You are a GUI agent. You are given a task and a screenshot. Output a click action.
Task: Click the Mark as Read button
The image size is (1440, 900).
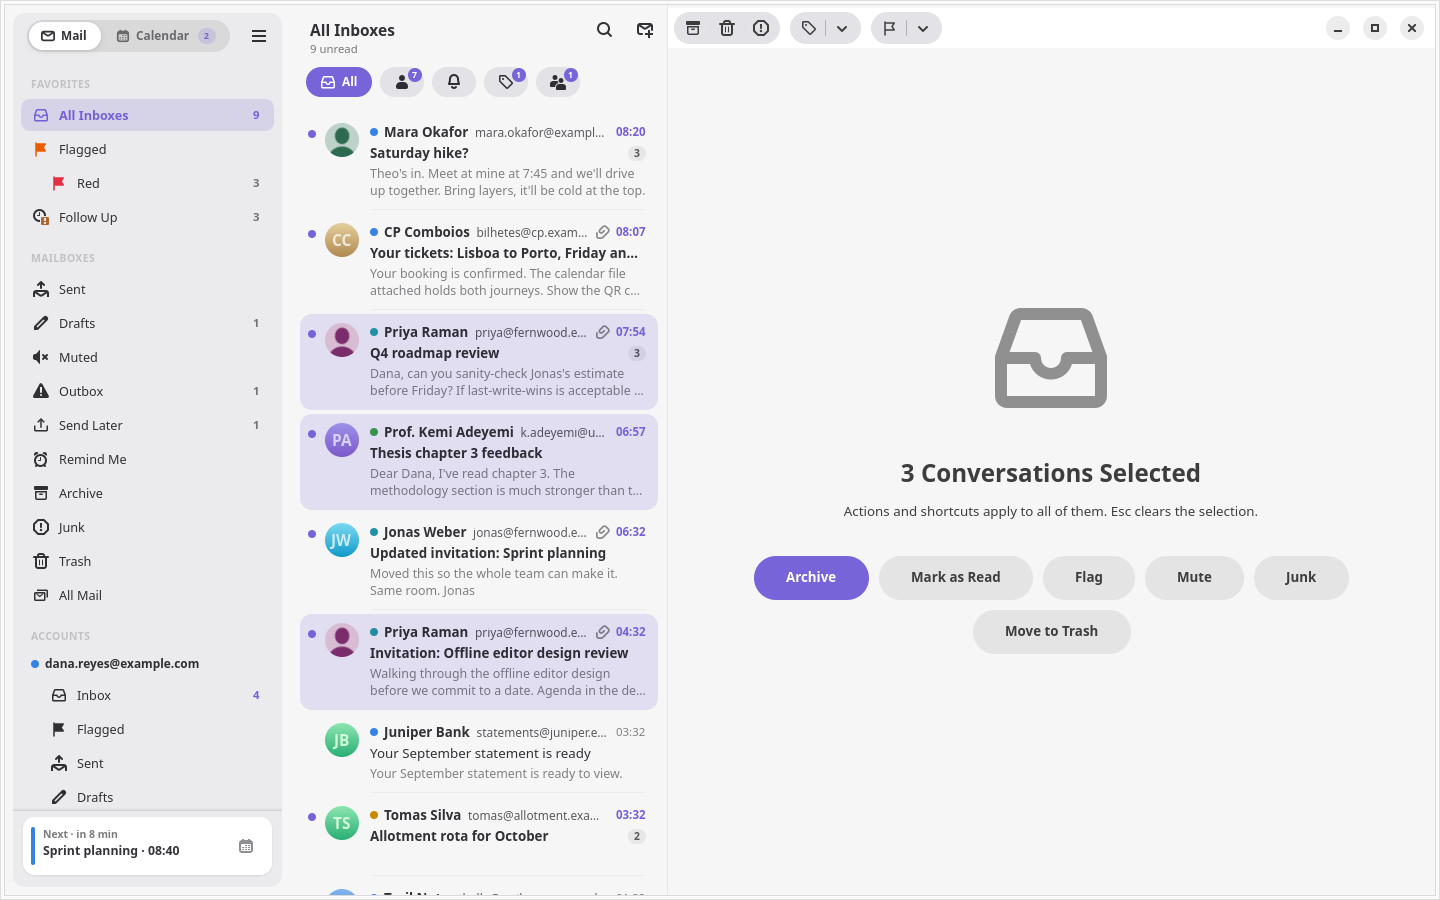[x=955, y=578]
